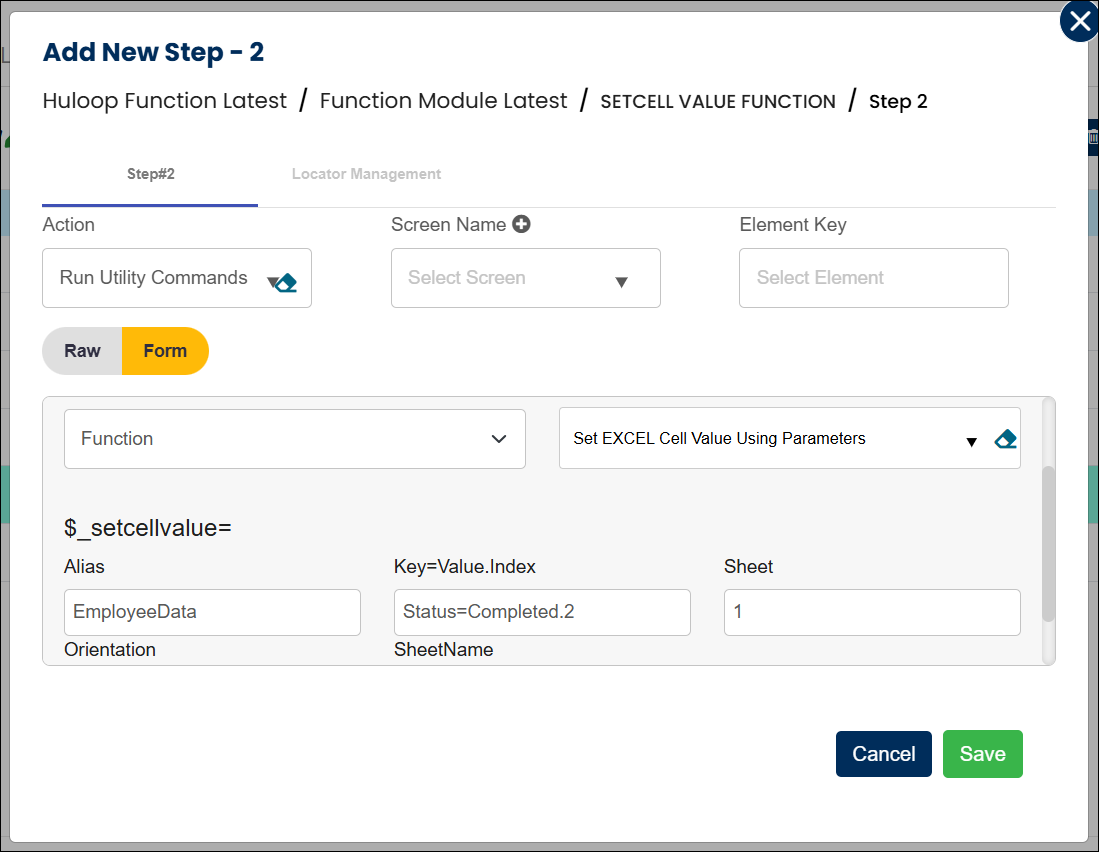Clear the Set EXCEL Cell Value selection
The height and width of the screenshot is (852, 1099).
(1005, 439)
